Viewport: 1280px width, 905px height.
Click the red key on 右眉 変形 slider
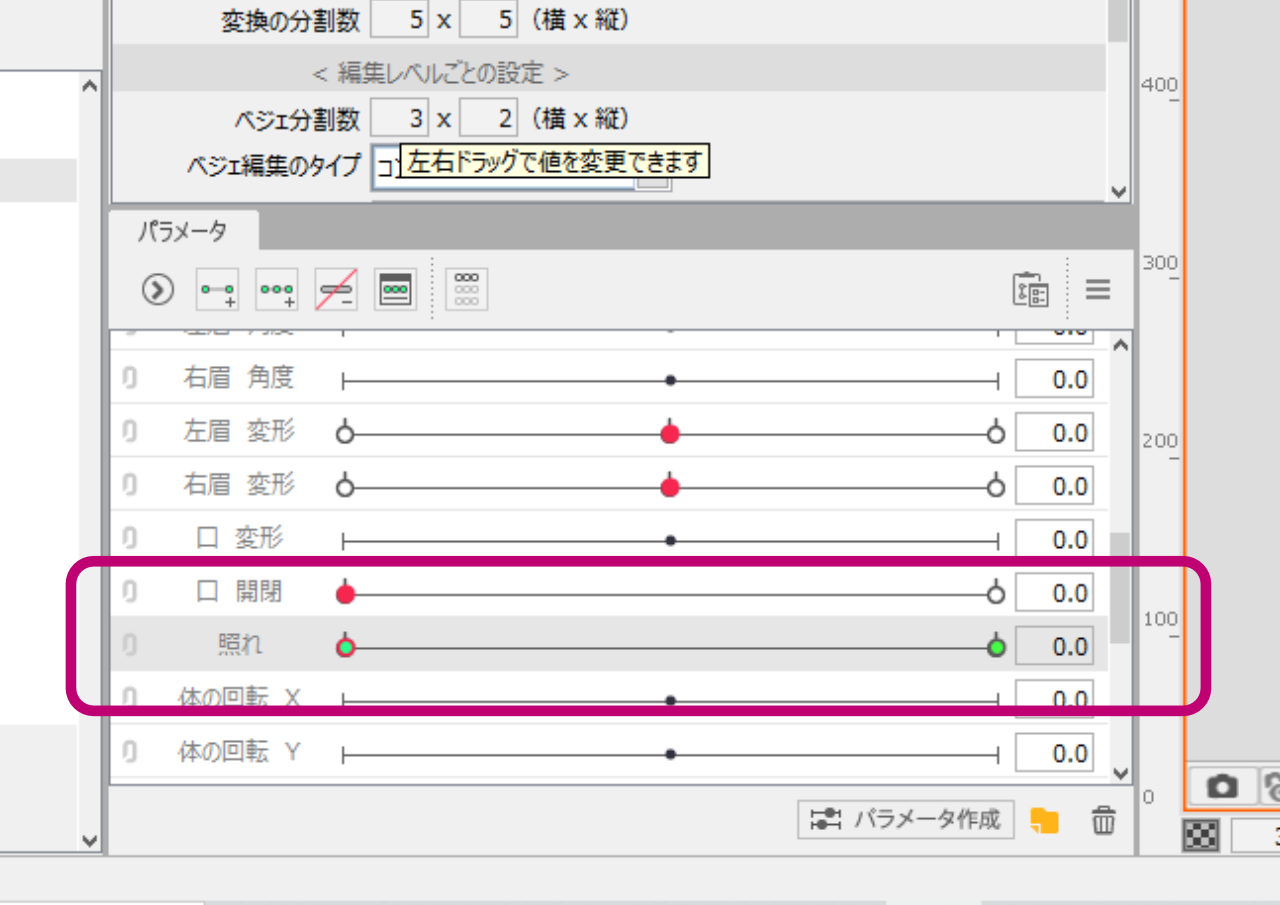(671, 487)
